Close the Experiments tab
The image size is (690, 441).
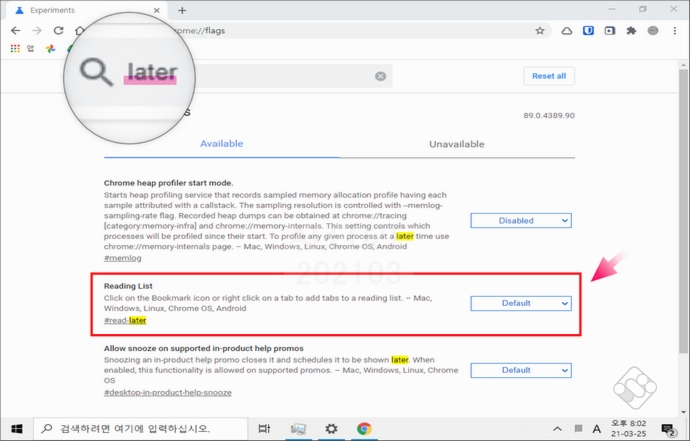click(157, 10)
